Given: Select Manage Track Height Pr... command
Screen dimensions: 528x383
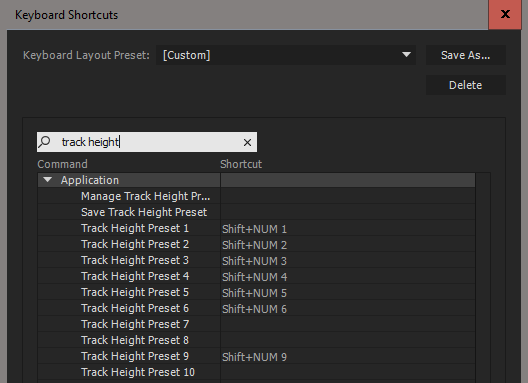Looking at the screenshot, I should coord(145,196).
